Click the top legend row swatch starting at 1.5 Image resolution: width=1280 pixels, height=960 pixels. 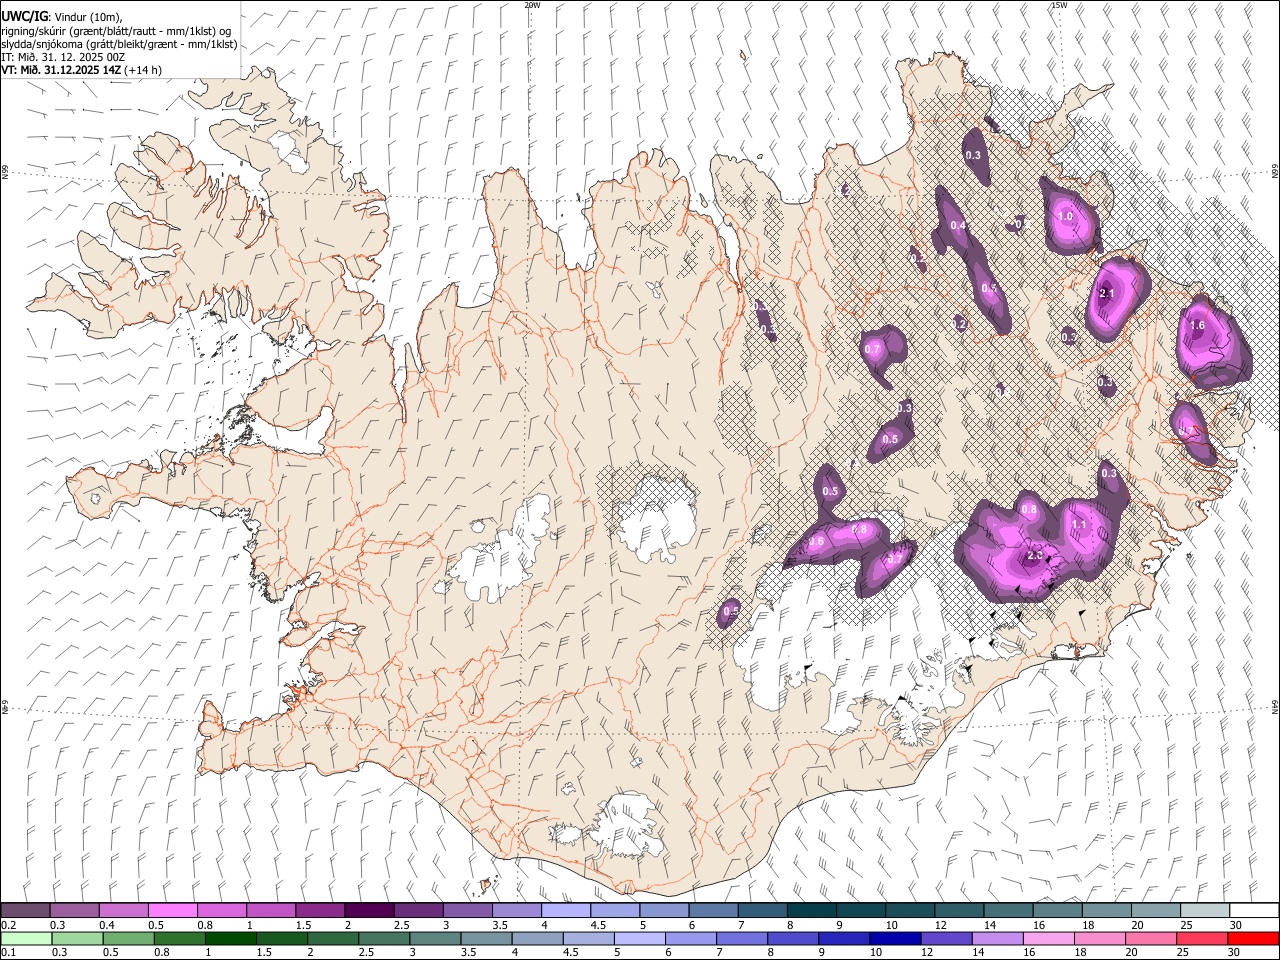[x=321, y=911]
